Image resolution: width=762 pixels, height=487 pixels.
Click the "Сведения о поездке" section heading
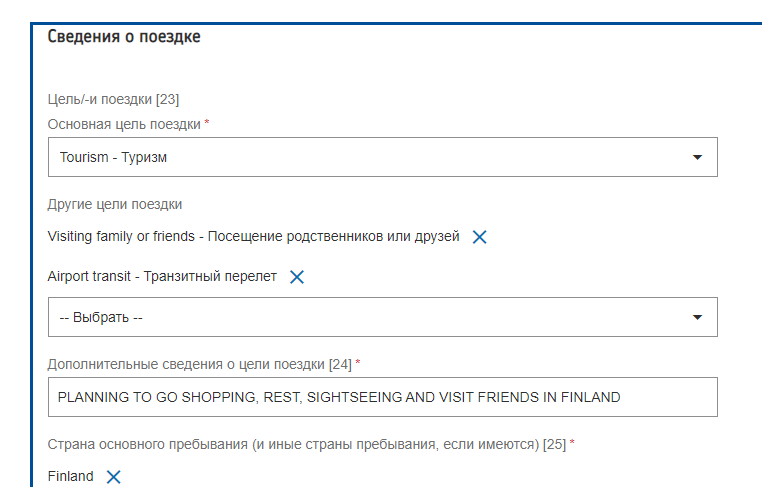[124, 37]
